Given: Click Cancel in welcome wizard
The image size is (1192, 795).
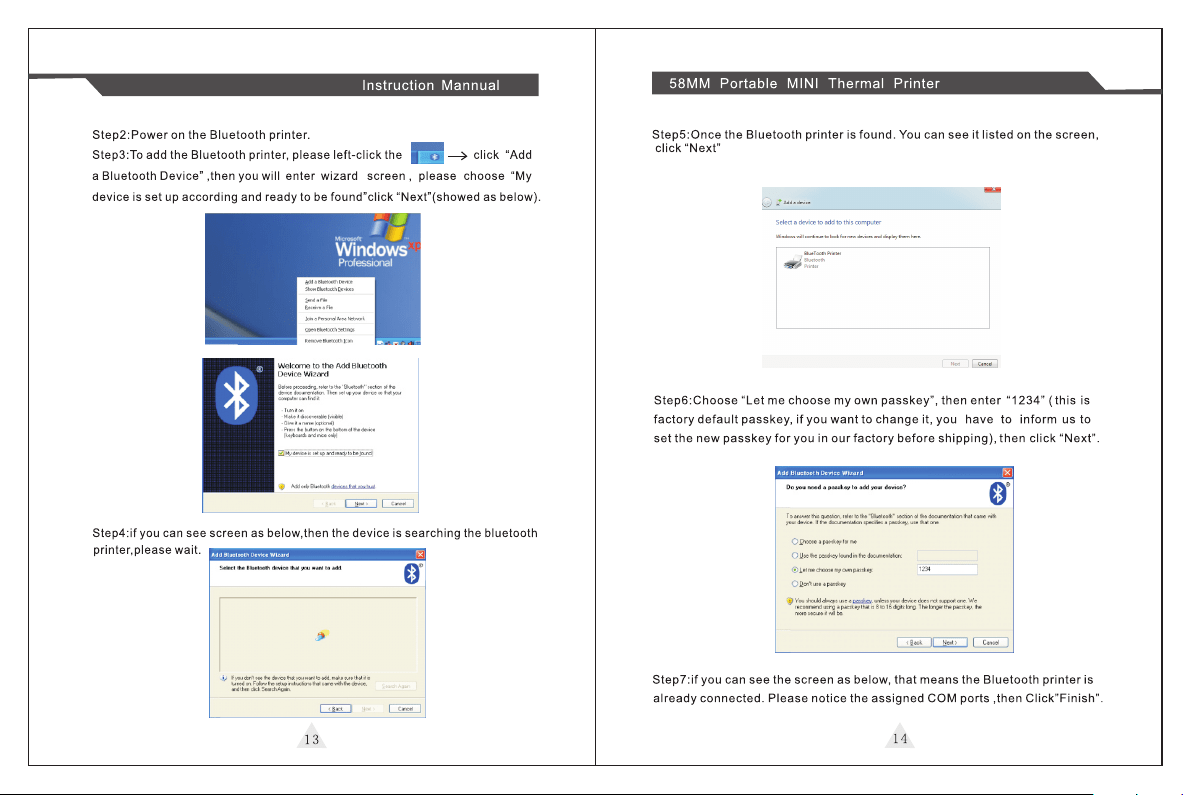Looking at the screenshot, I should pyautogui.click(x=398, y=504).
